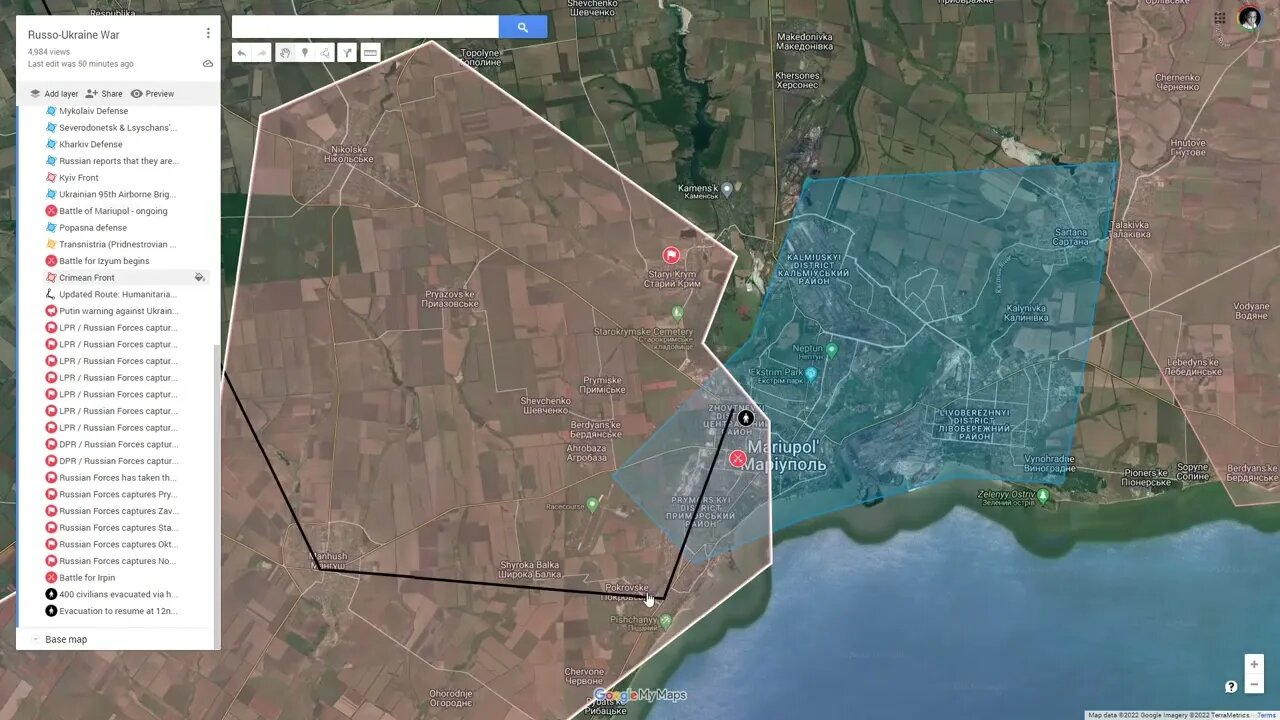The image size is (1280, 720).
Task: Select Russian Forces captures No item
Action: [118, 561]
